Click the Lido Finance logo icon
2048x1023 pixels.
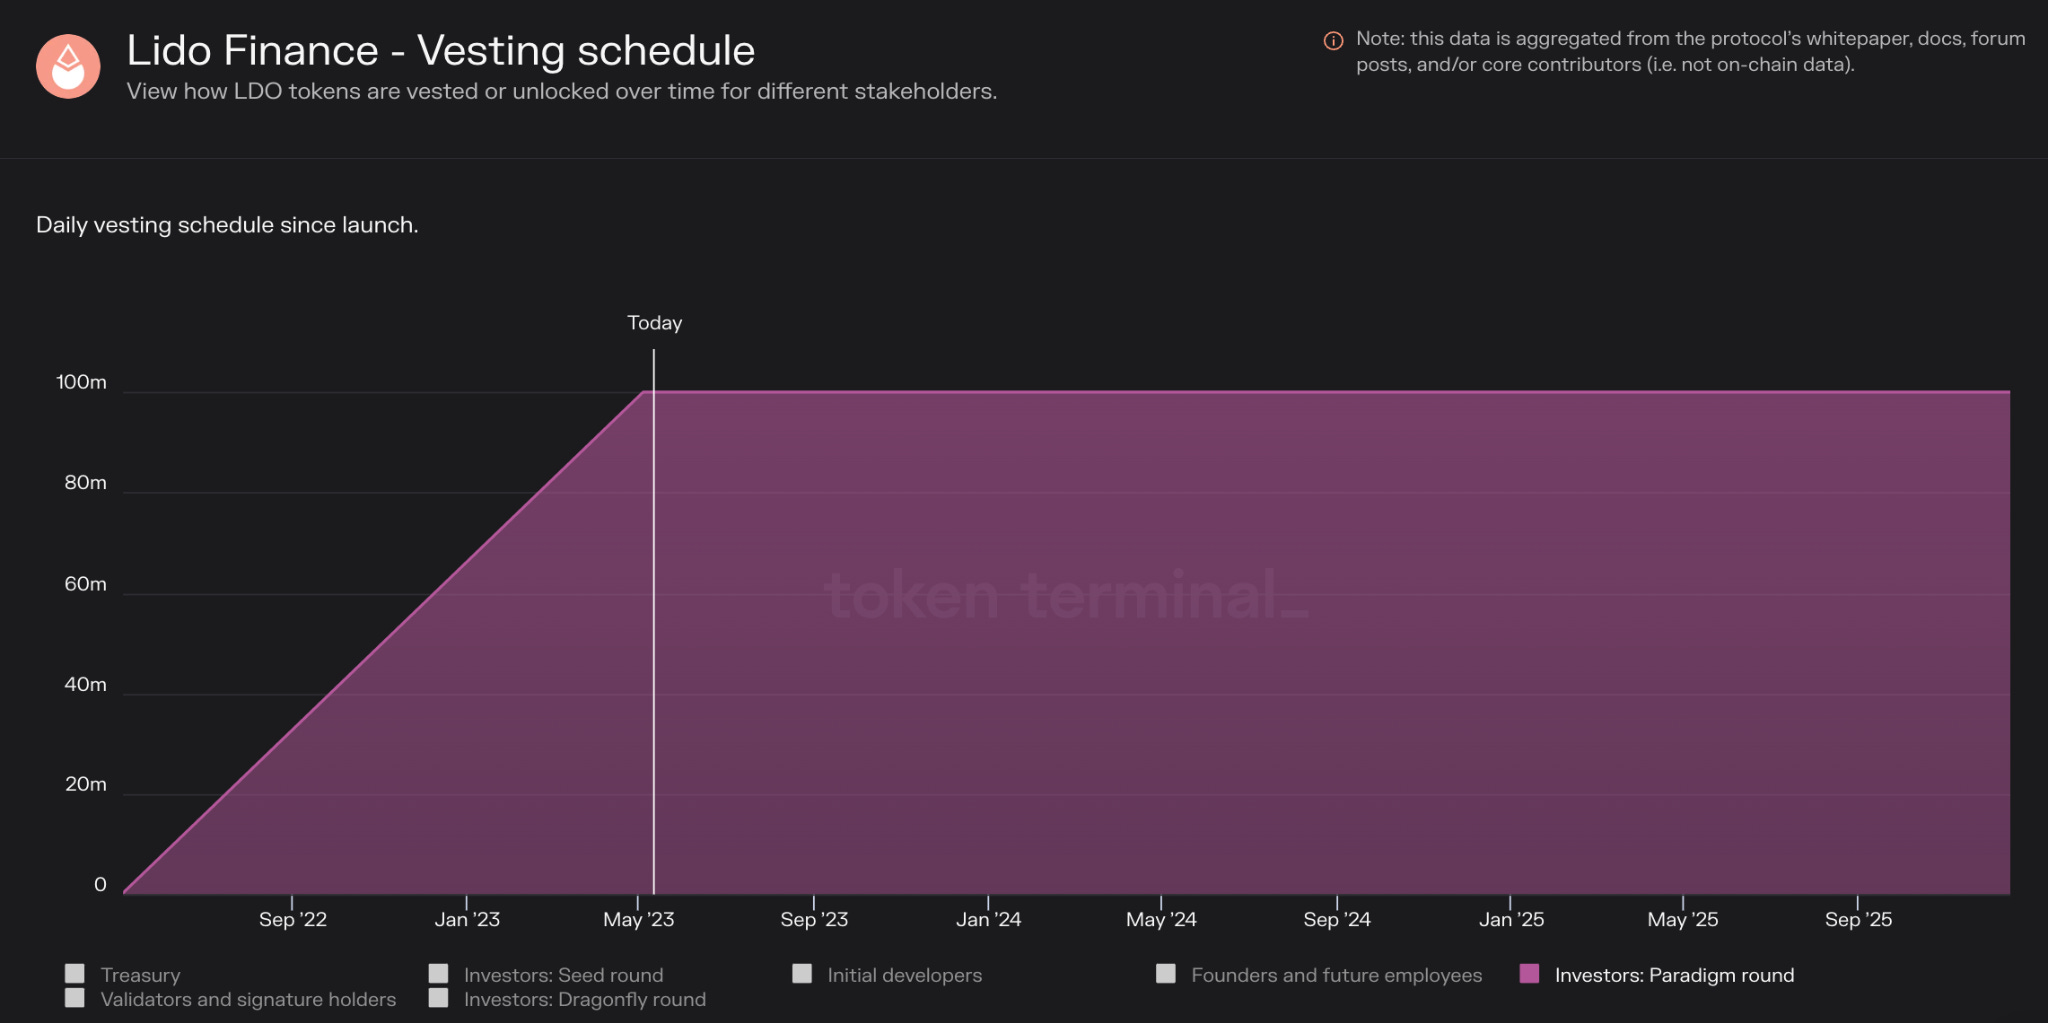click(68, 66)
